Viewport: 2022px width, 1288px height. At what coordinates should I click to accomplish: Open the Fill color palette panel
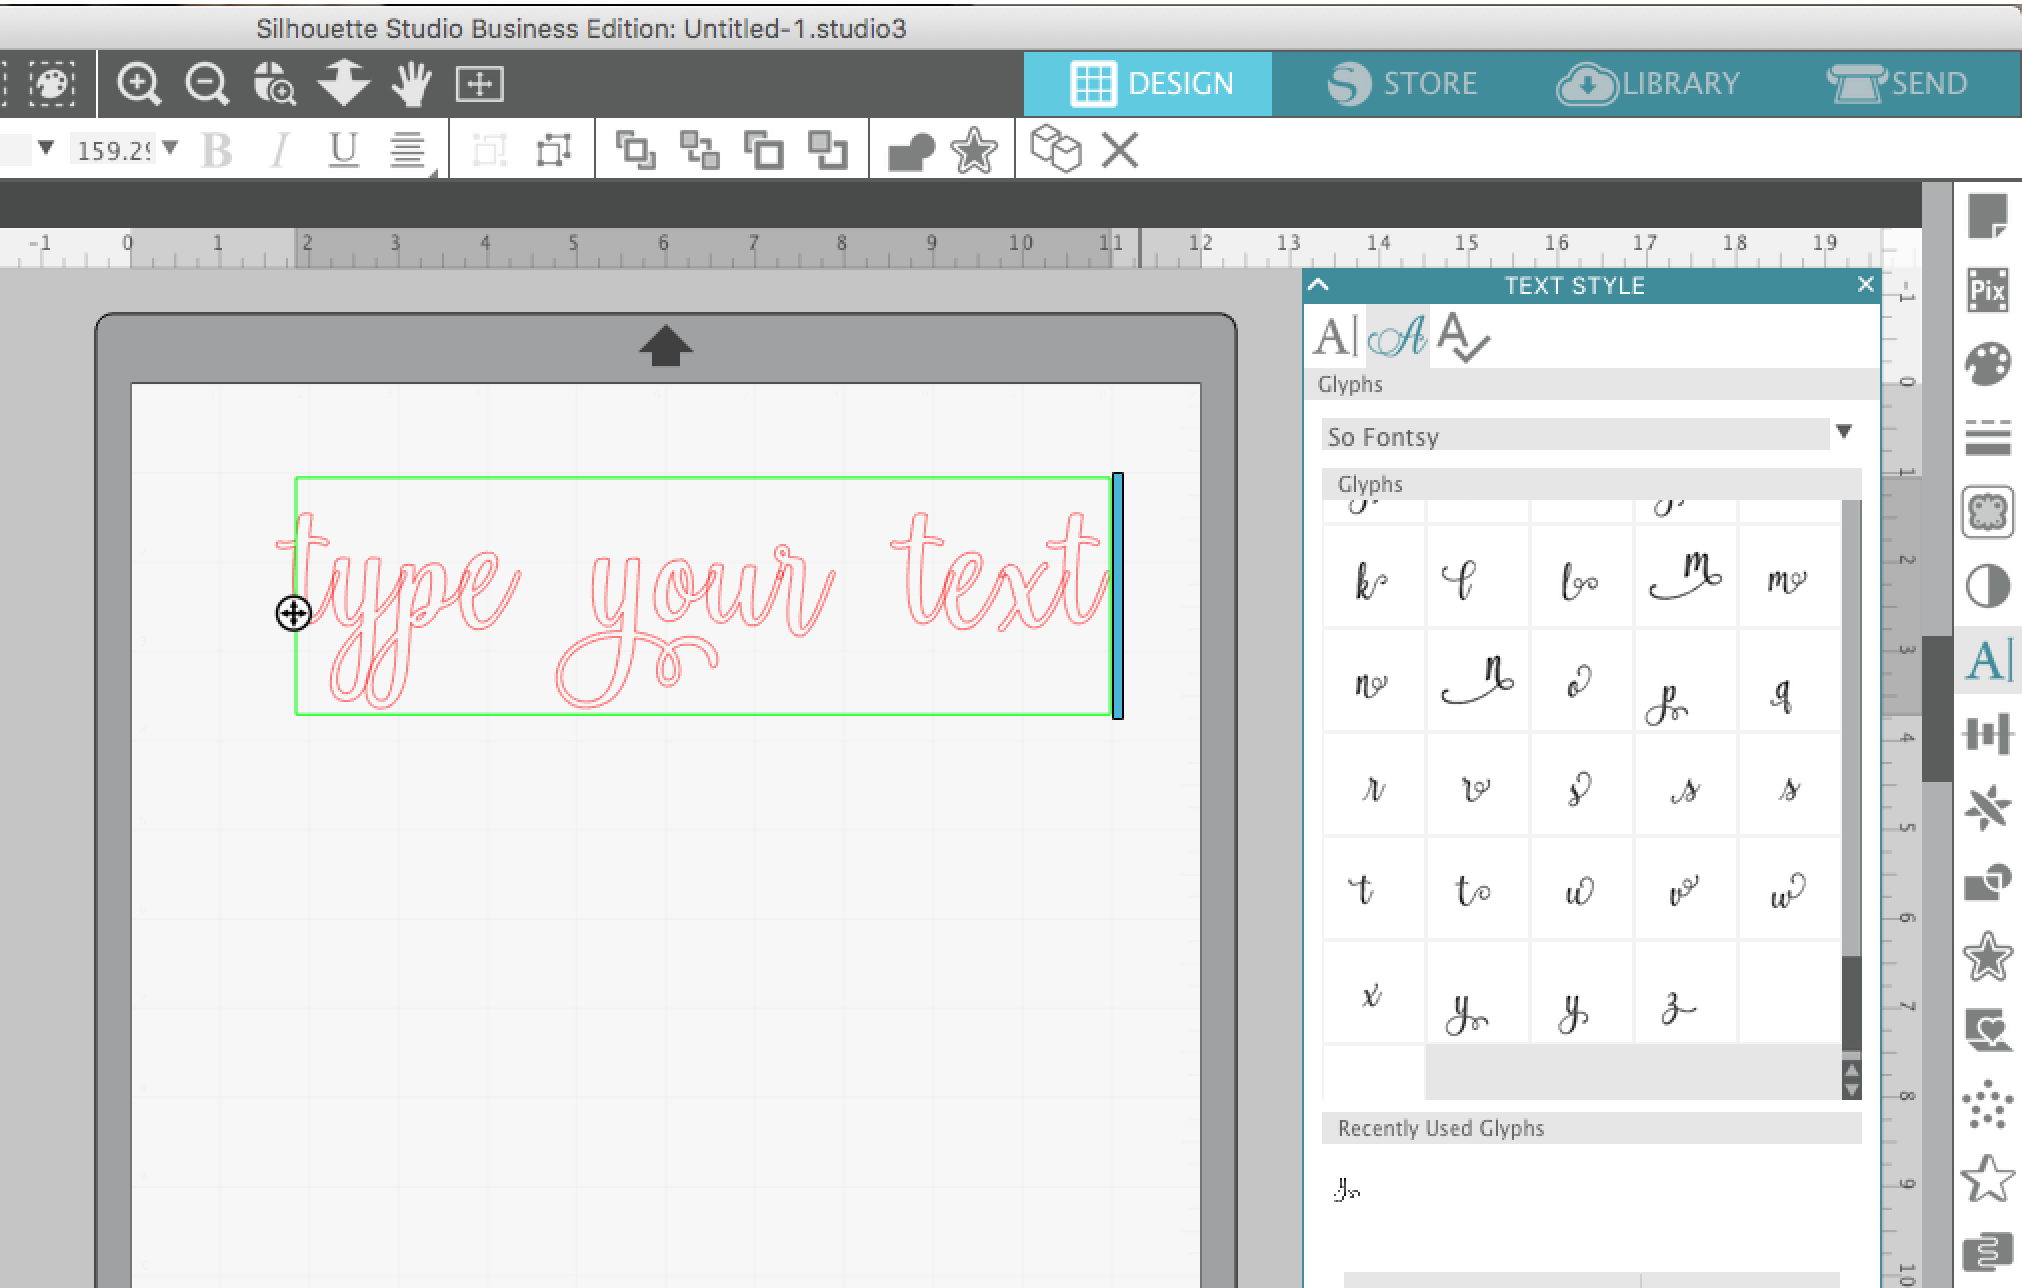coord(1987,364)
